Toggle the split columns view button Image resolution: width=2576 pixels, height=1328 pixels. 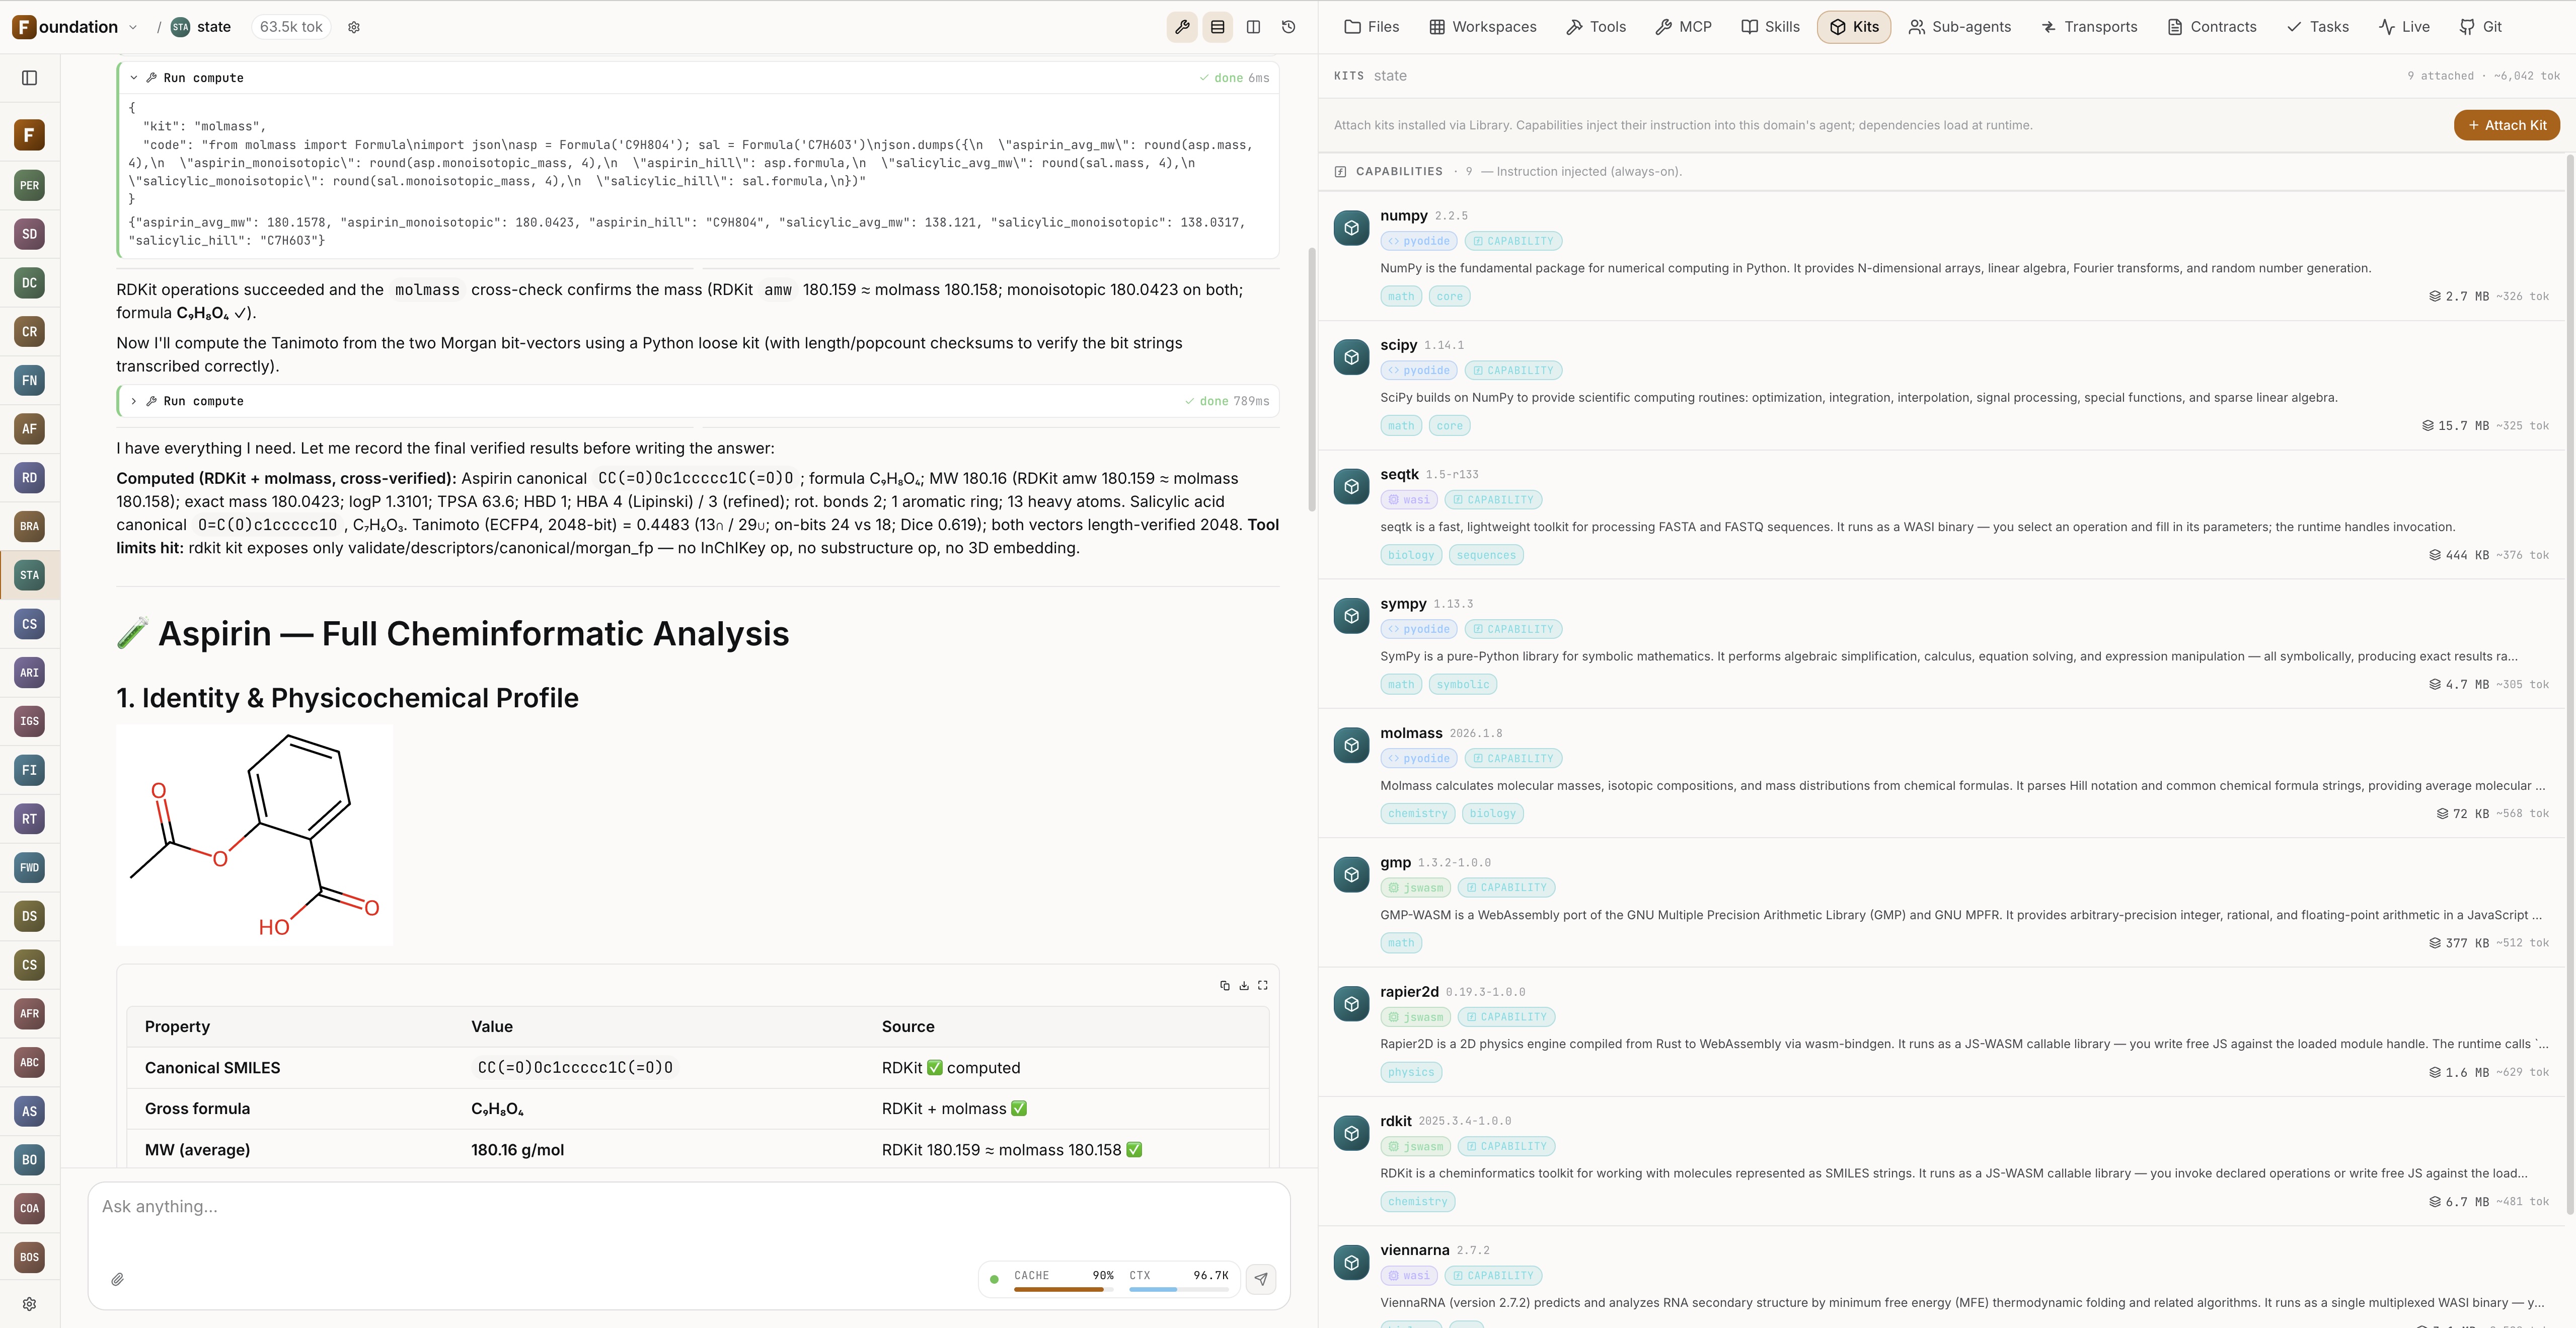[x=1253, y=27]
